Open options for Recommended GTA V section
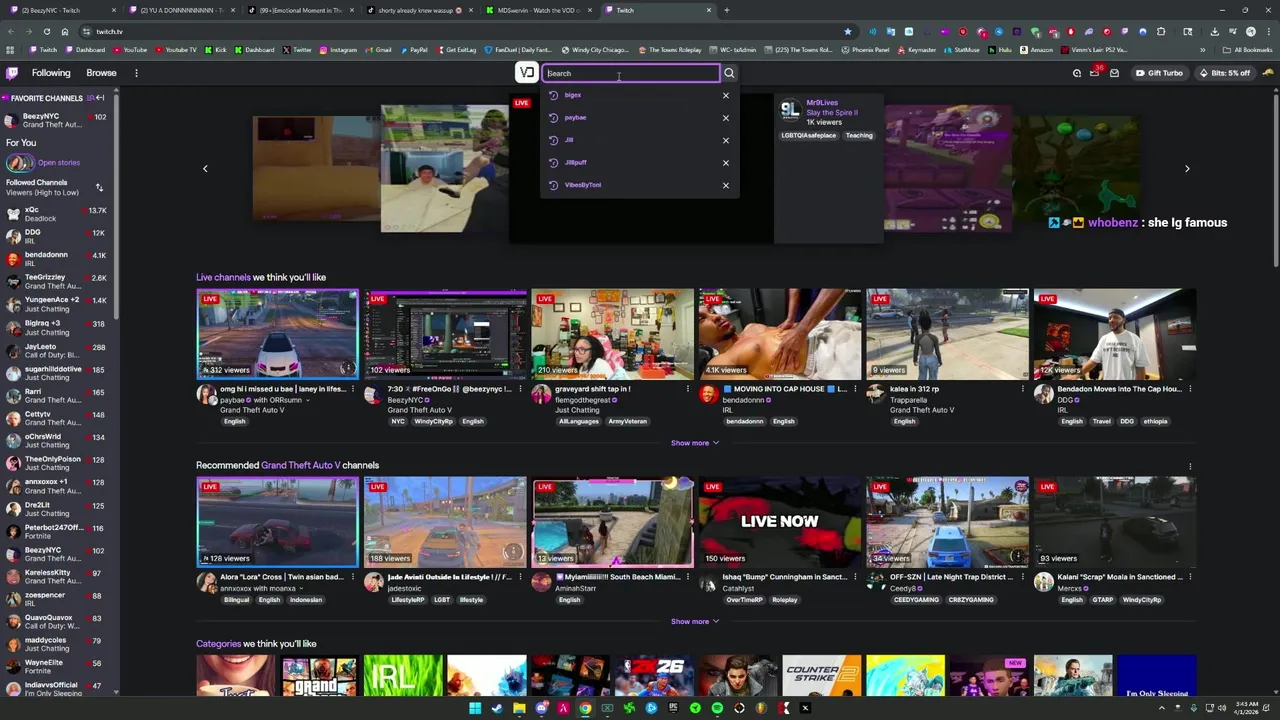The height and width of the screenshot is (720, 1280). click(x=1190, y=466)
